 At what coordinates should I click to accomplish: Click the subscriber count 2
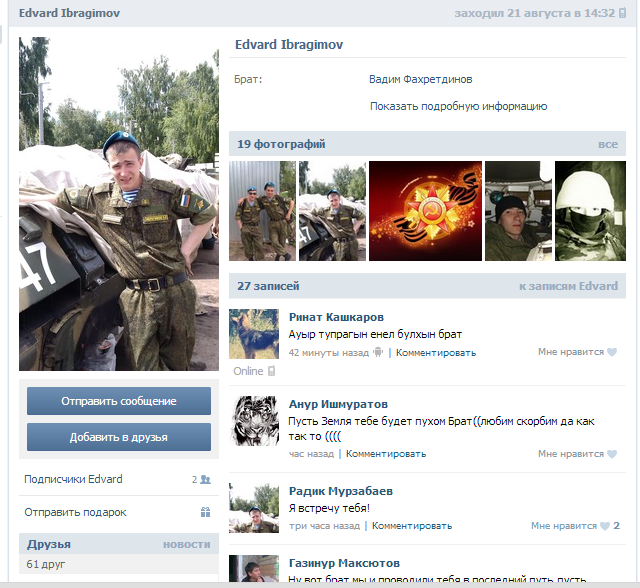[195, 479]
